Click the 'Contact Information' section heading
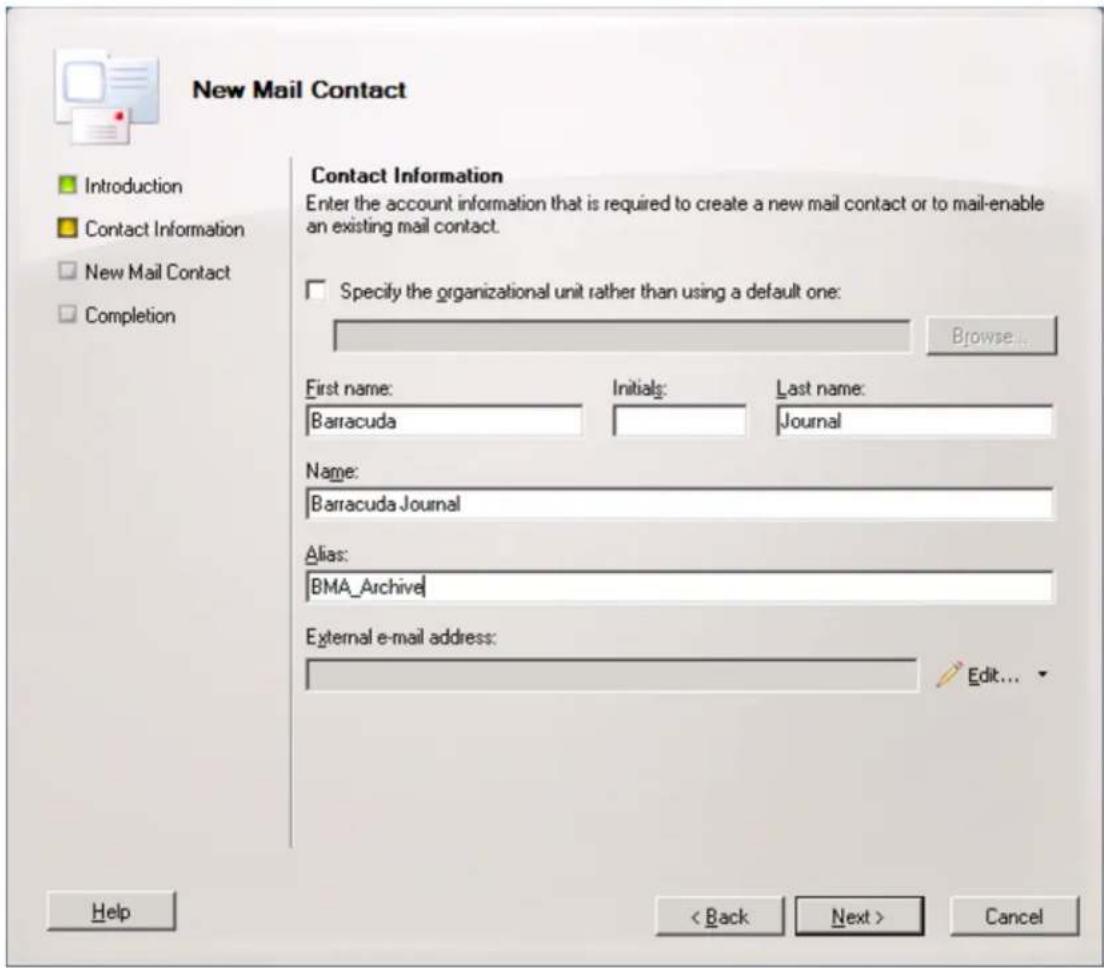 point(407,175)
